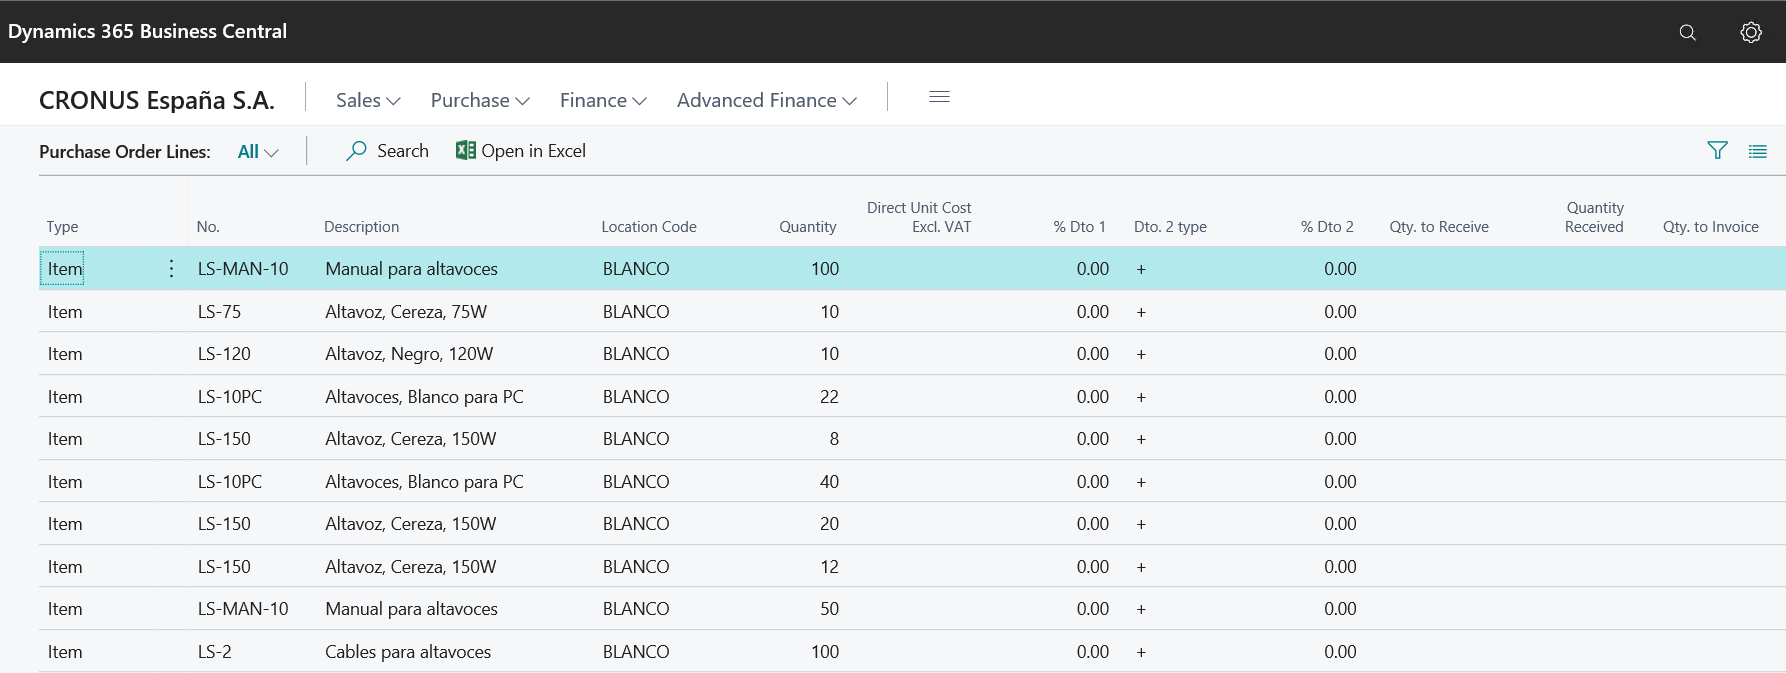This screenshot has width=1786, height=673.
Task: Expand the Purchase menu
Action: point(480,100)
